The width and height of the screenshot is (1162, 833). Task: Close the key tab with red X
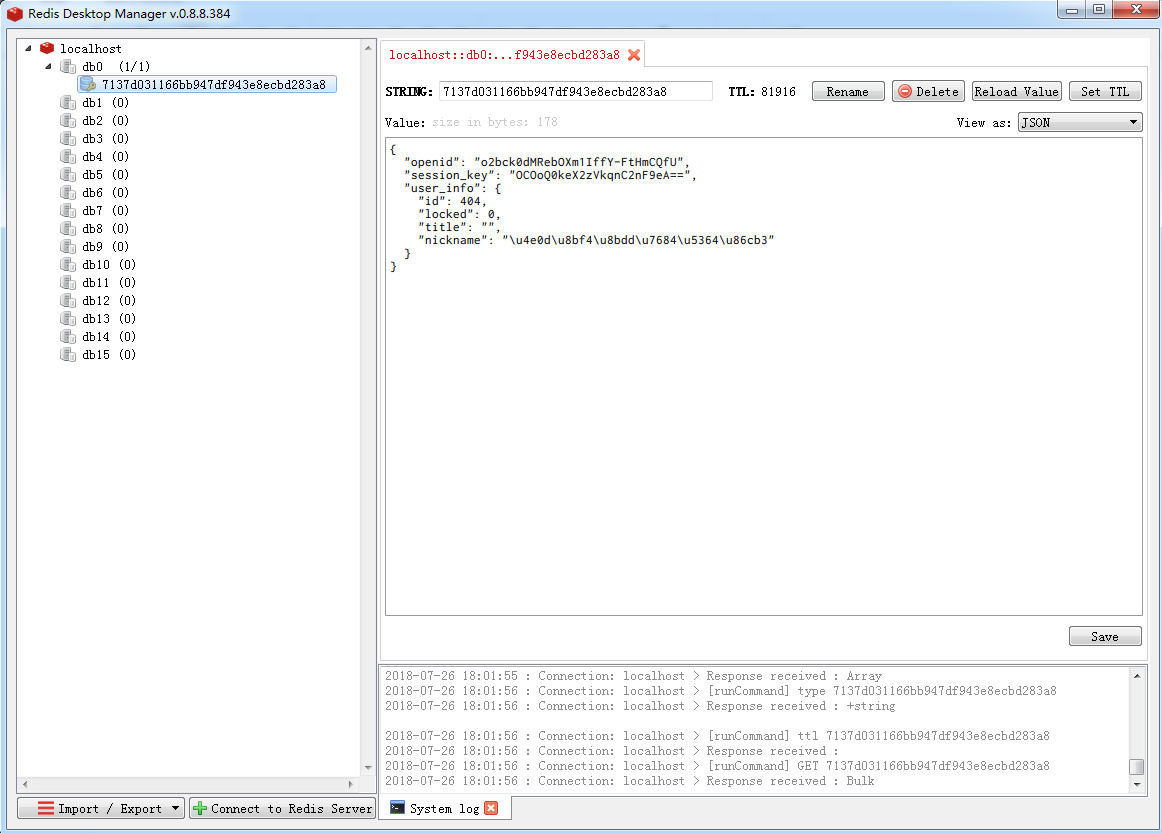point(634,55)
